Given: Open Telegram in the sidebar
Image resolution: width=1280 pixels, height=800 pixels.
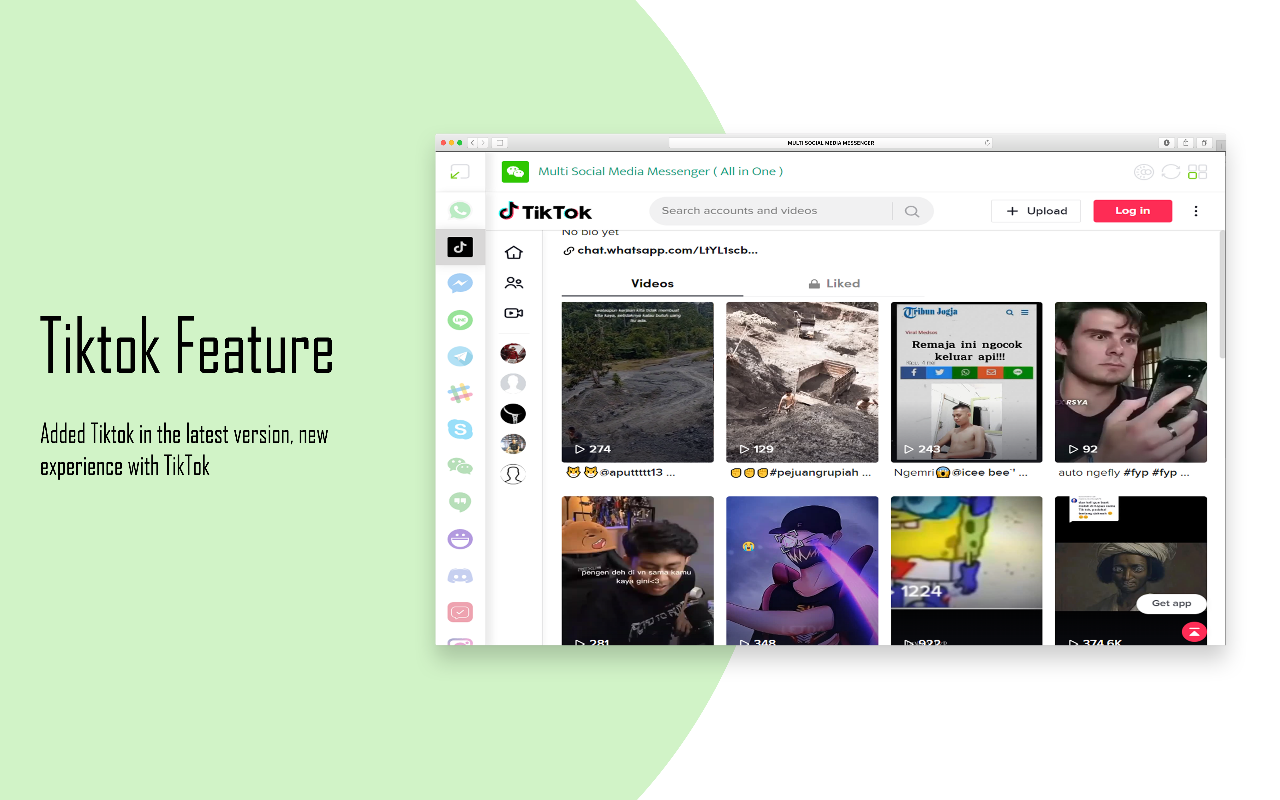Looking at the screenshot, I should pos(460,356).
